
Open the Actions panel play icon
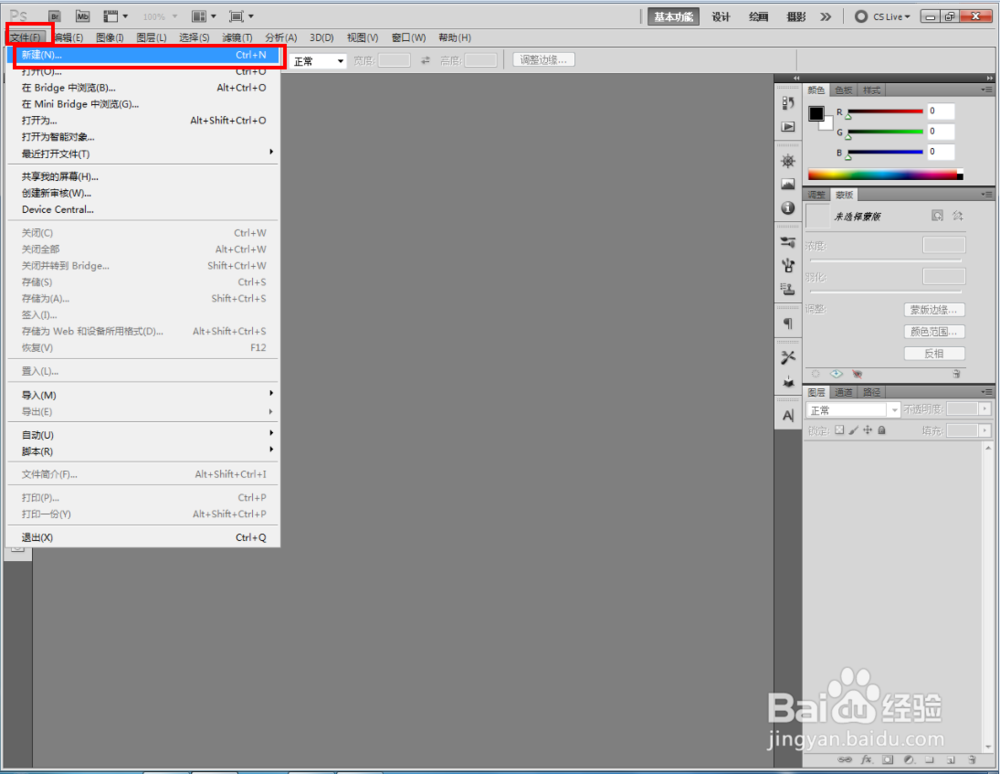788,127
